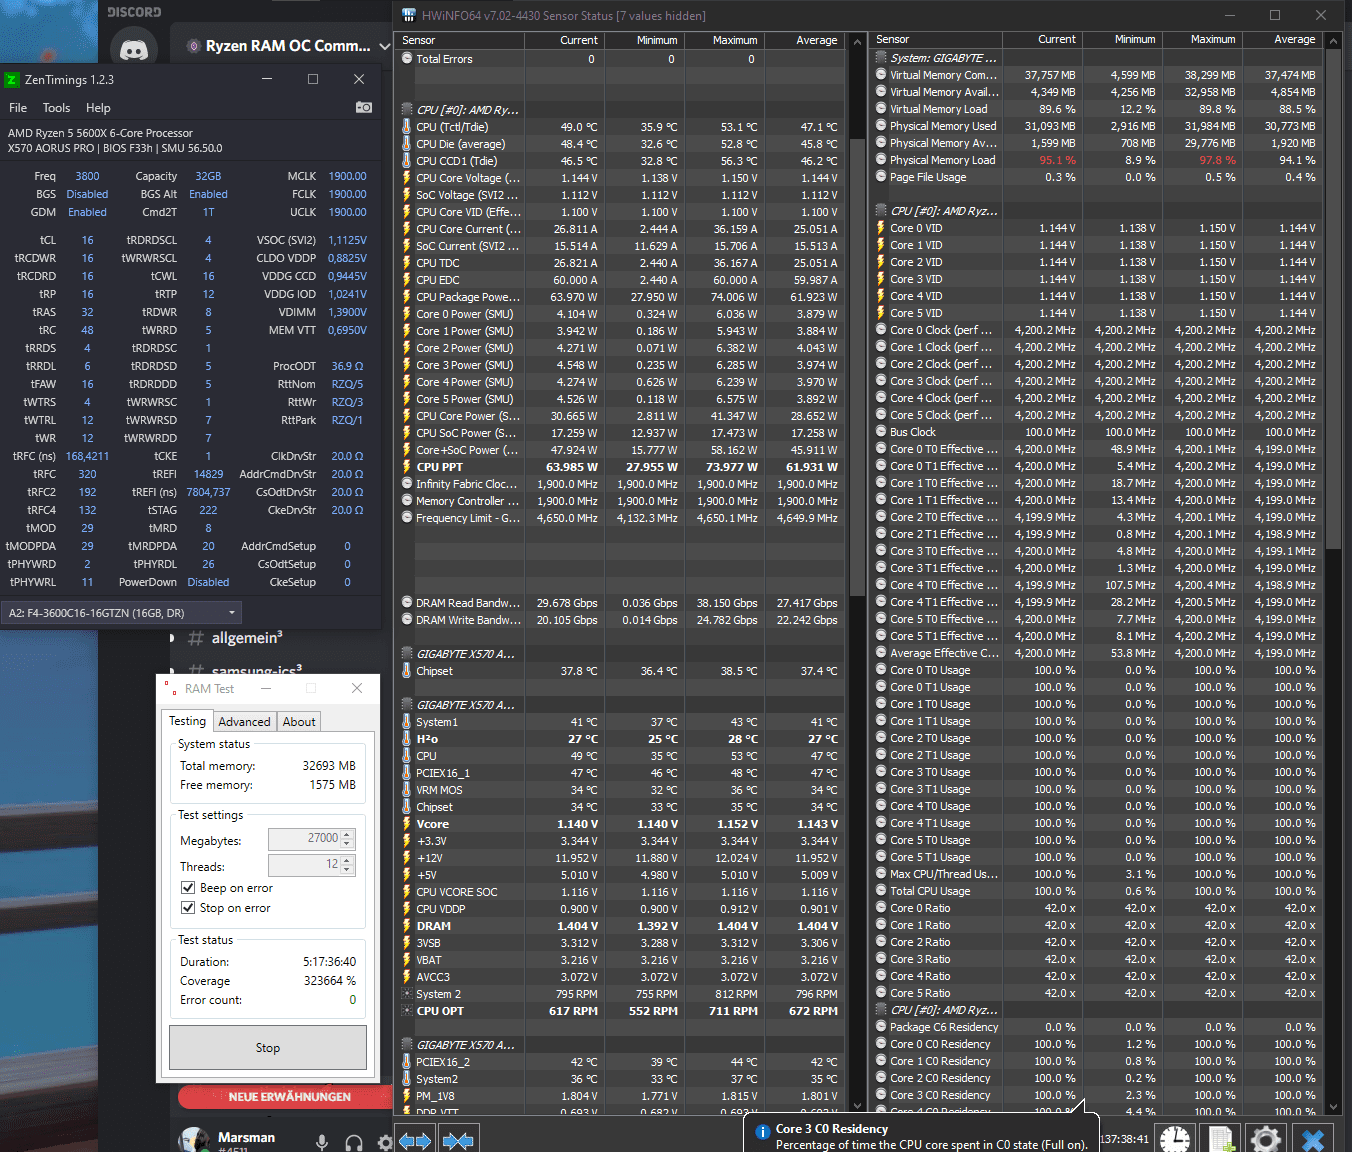
Task: Select Core 5 Ratio row
Action: tap(1096, 993)
